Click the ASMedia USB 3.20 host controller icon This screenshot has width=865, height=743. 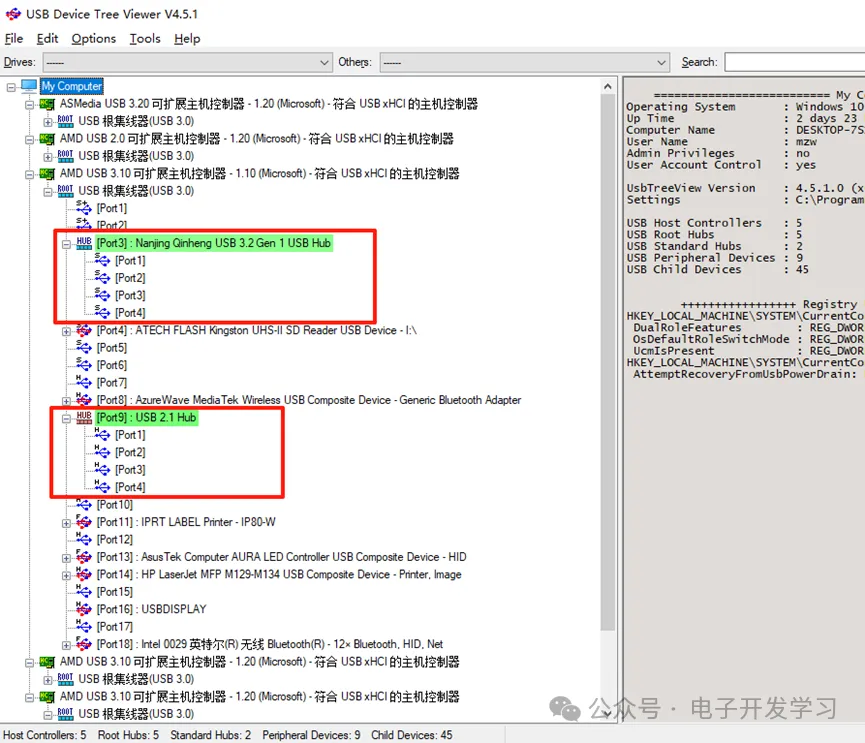point(47,104)
